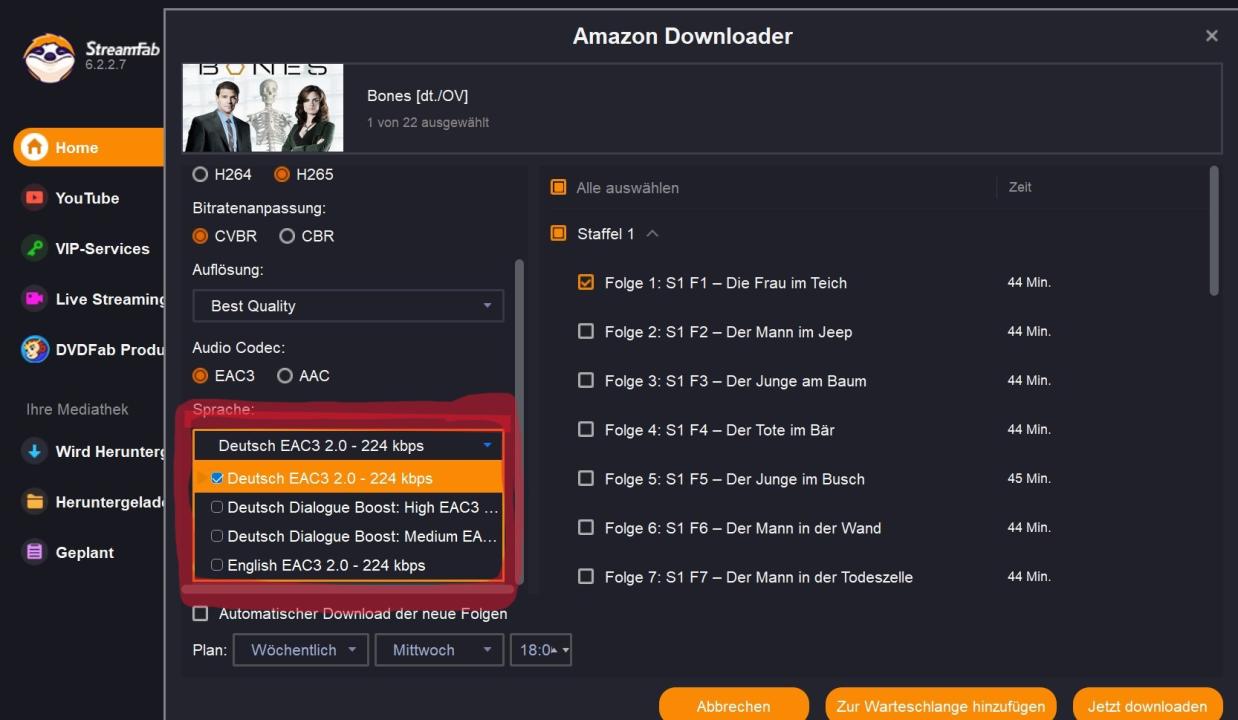
Task: Click Jetzt downloaden button
Action: pyautogui.click(x=1147, y=704)
